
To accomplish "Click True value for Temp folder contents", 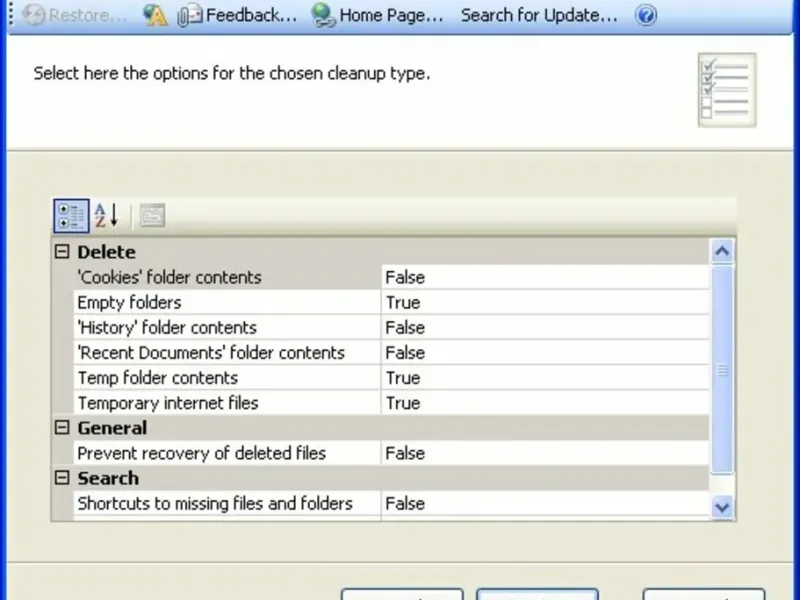I will pyautogui.click(x=545, y=378).
